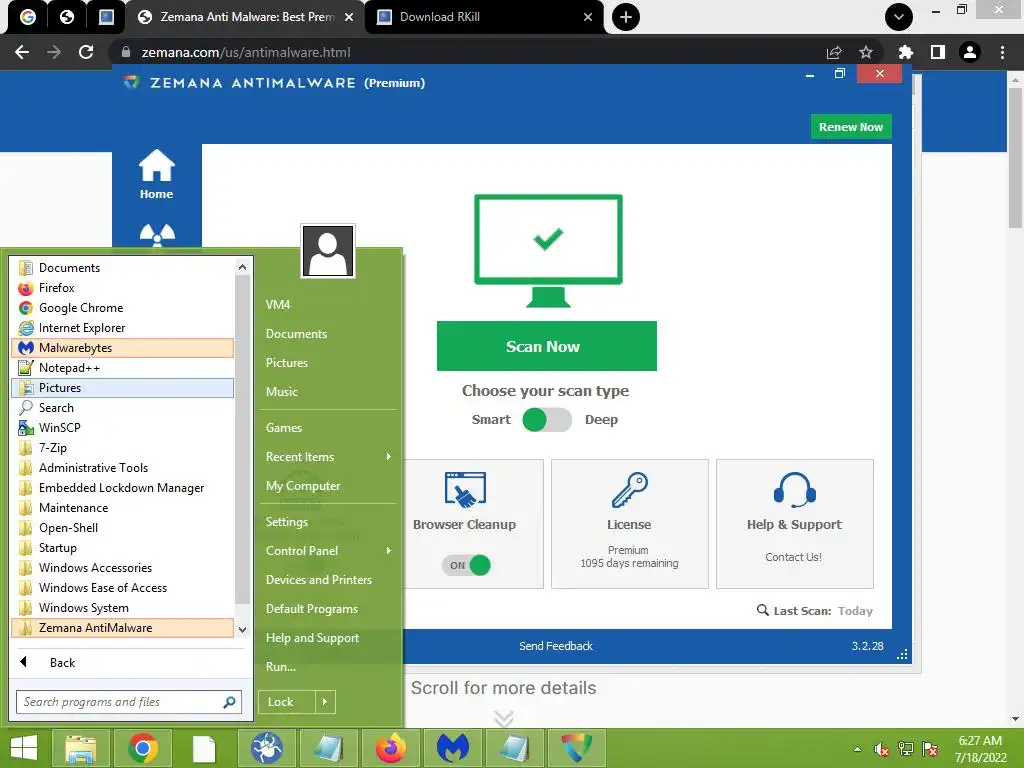Click the Scan Now button
The width and height of the screenshot is (1024, 768).
547,346
